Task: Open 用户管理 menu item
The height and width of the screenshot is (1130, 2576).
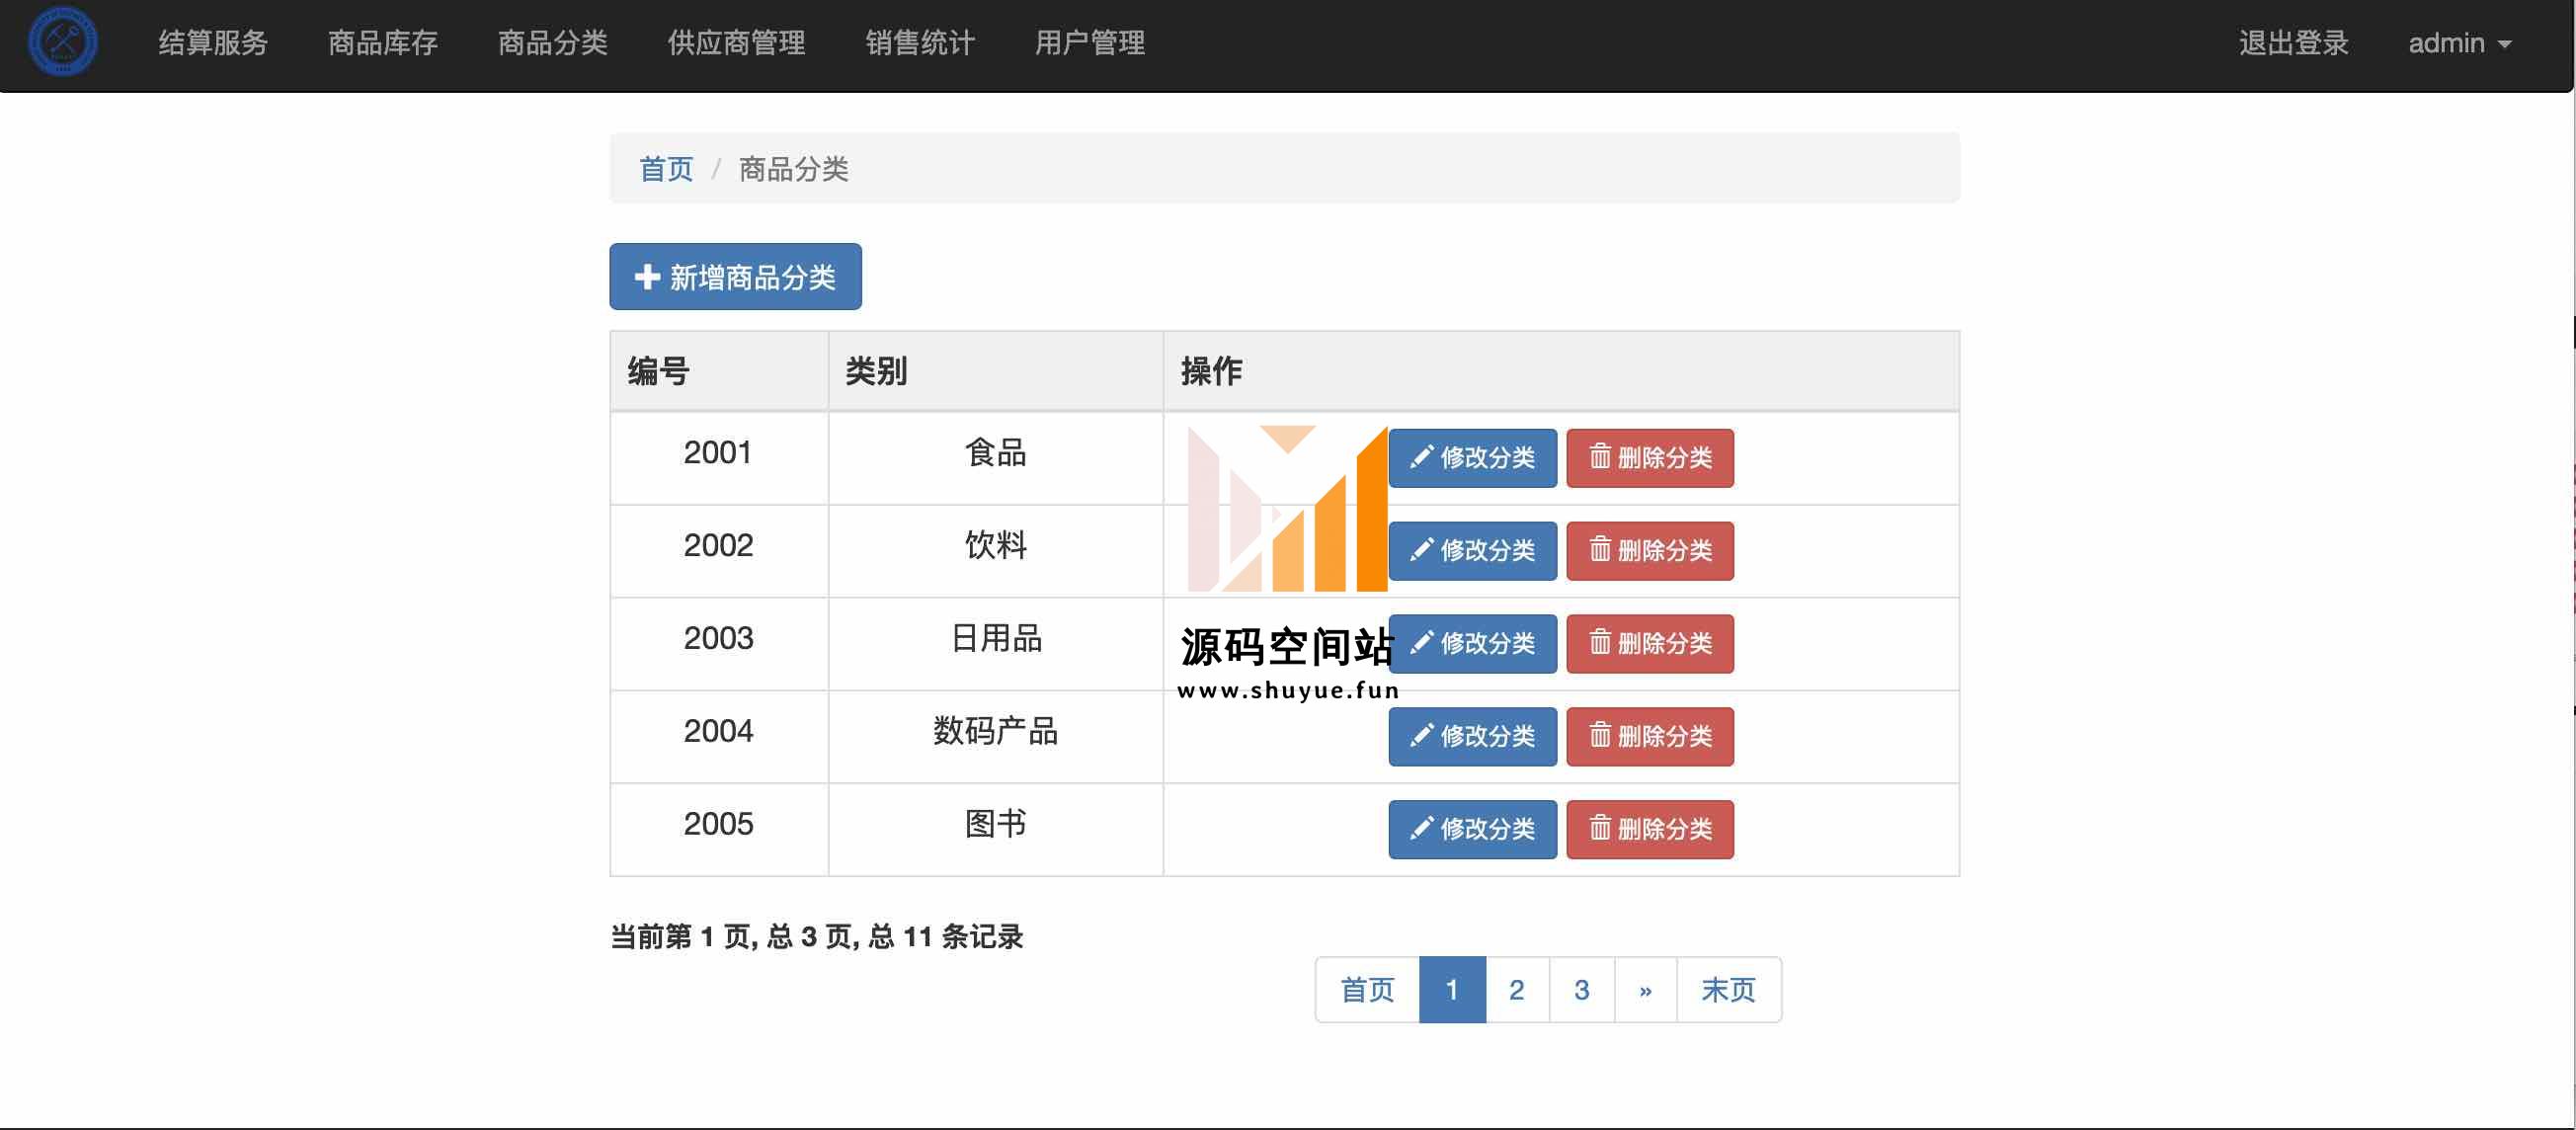Action: pyautogui.click(x=1090, y=43)
